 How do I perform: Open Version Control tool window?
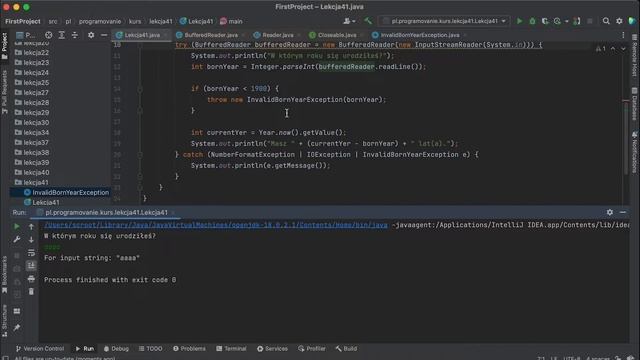40,349
